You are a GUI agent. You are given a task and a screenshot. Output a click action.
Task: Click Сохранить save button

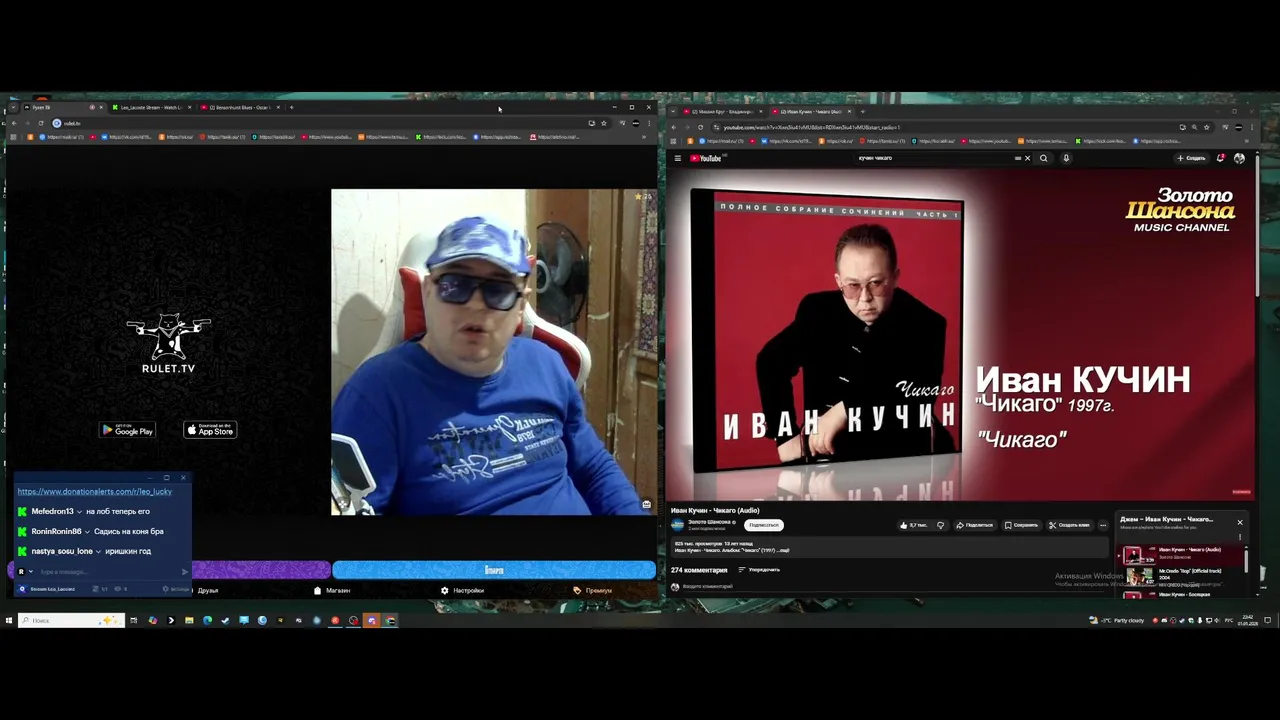pos(1021,525)
